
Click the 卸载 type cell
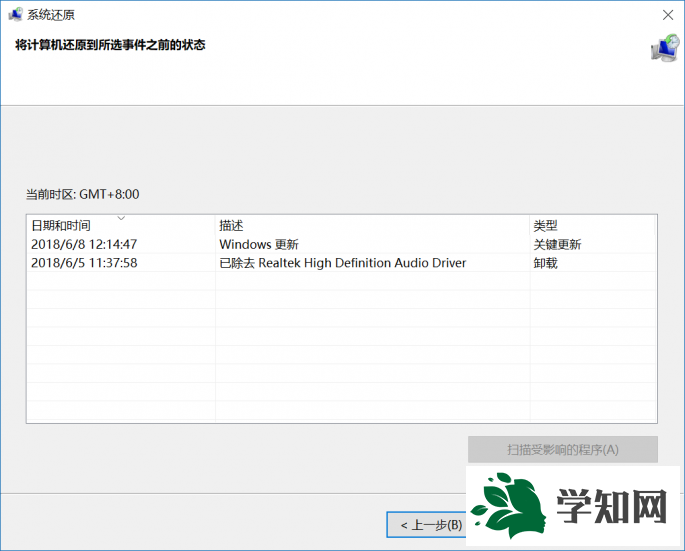point(545,263)
